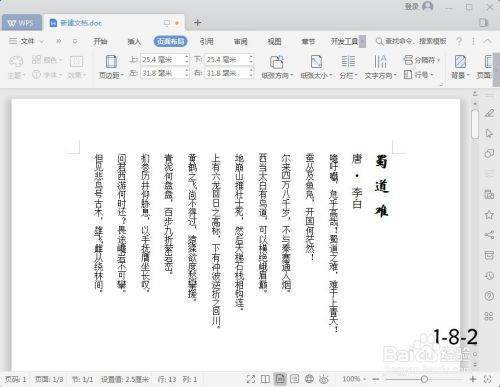This screenshot has width=500, height=387.
Task: Open the 背景 page background dropdown
Action: point(460,67)
